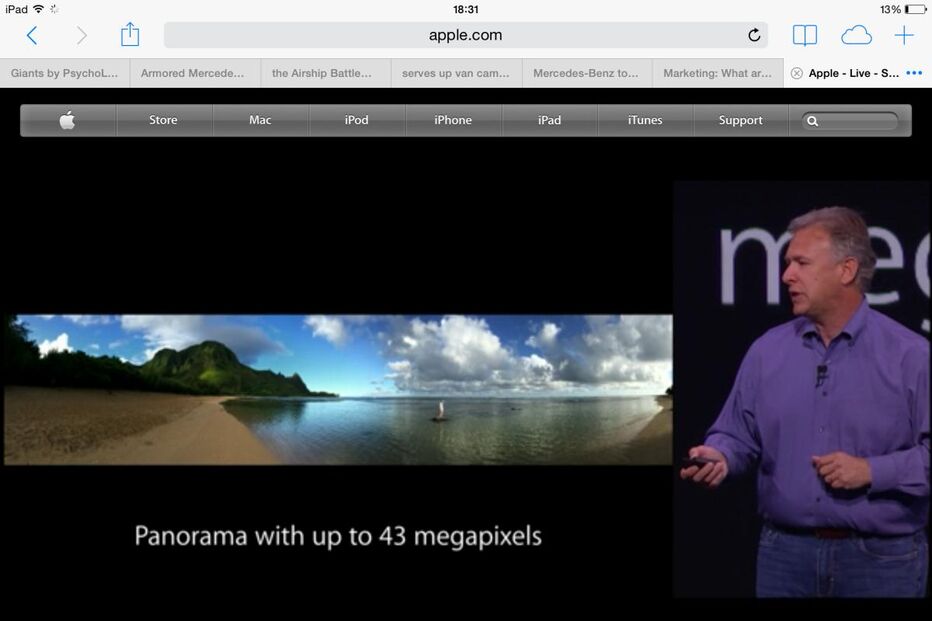Tap the apple.com address bar

pyautogui.click(x=465, y=36)
